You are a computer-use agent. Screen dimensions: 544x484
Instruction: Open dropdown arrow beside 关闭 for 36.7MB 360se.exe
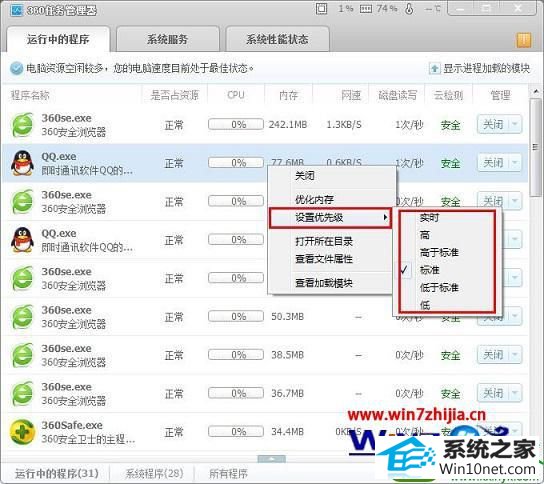[x=515, y=393]
